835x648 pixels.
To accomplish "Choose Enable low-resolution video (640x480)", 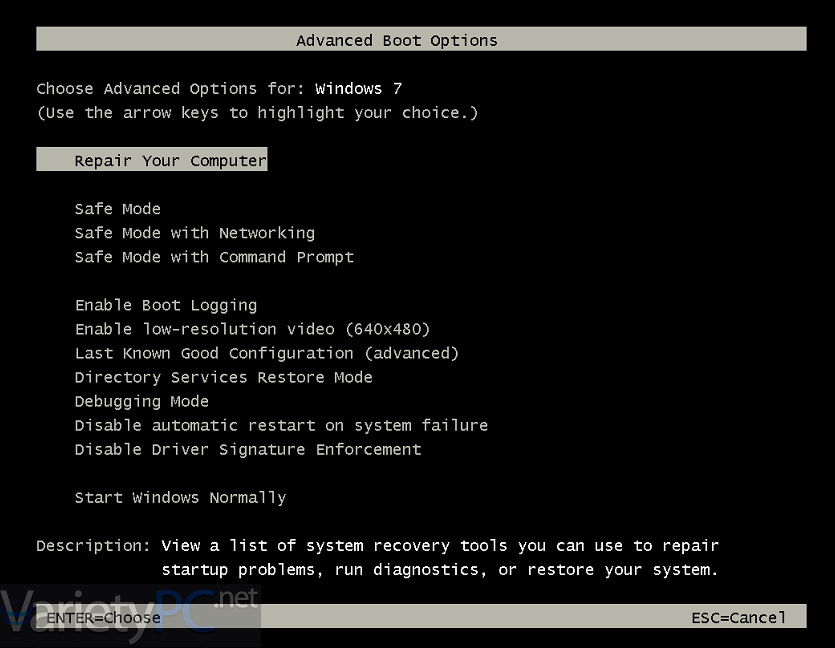I will [252, 329].
